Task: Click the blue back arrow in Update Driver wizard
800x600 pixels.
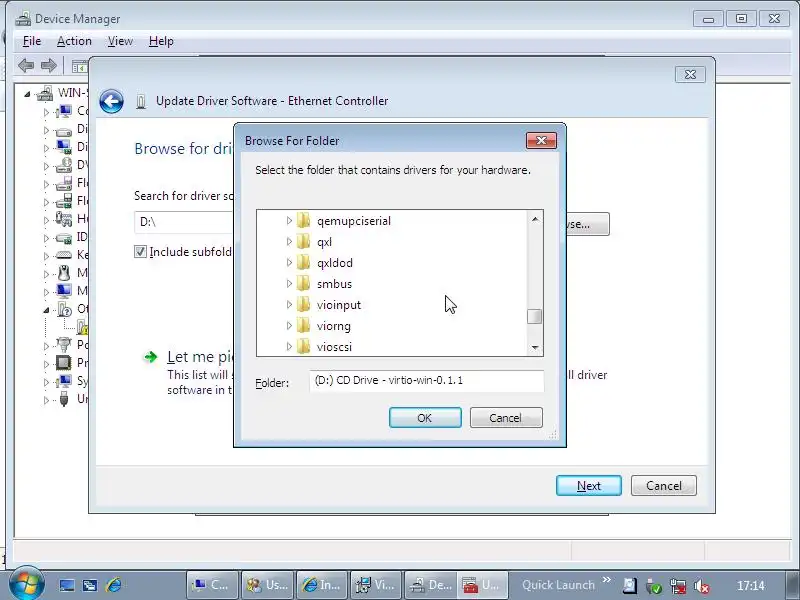Action: click(x=111, y=101)
